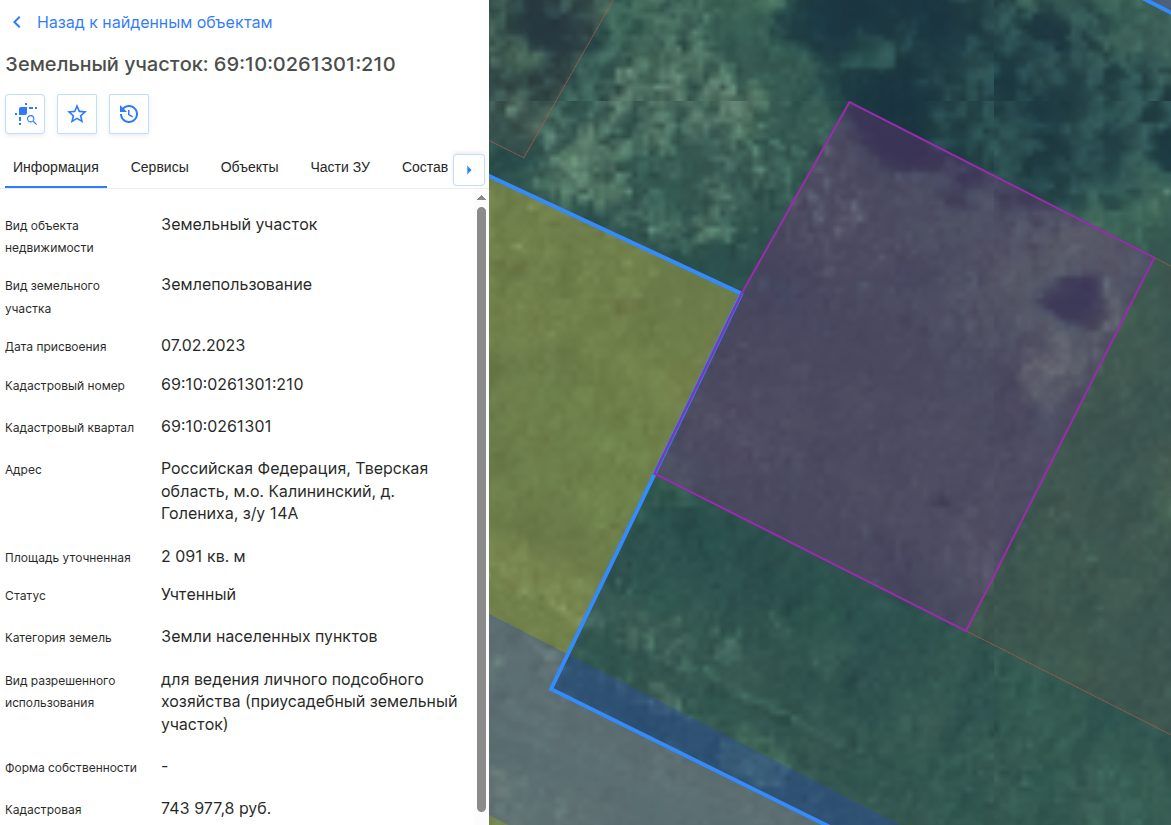Click cadastral quarter value 69:10:0261301

coord(217,426)
